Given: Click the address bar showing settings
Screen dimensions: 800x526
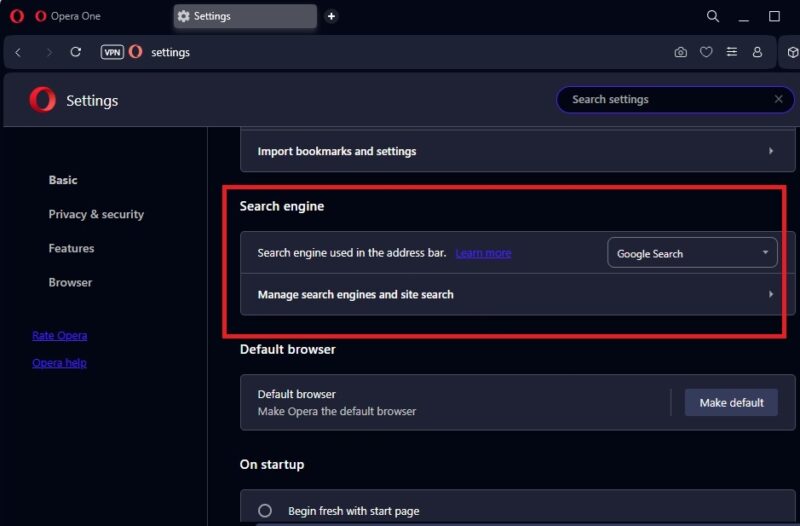Looking at the screenshot, I should click(x=170, y=52).
